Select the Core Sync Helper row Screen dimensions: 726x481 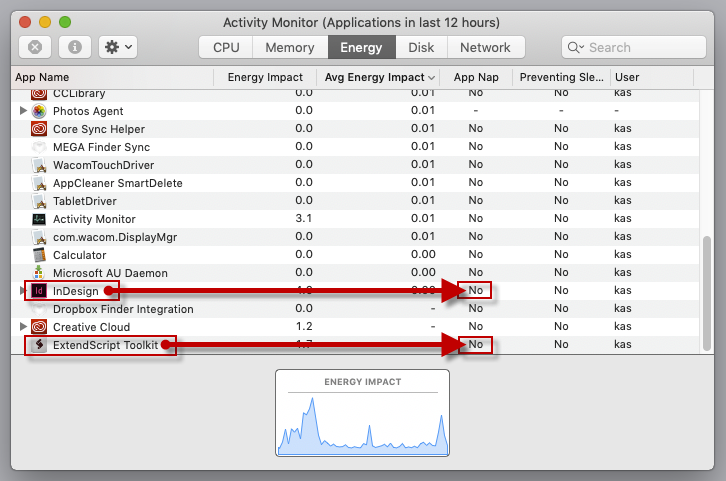[x=355, y=129]
